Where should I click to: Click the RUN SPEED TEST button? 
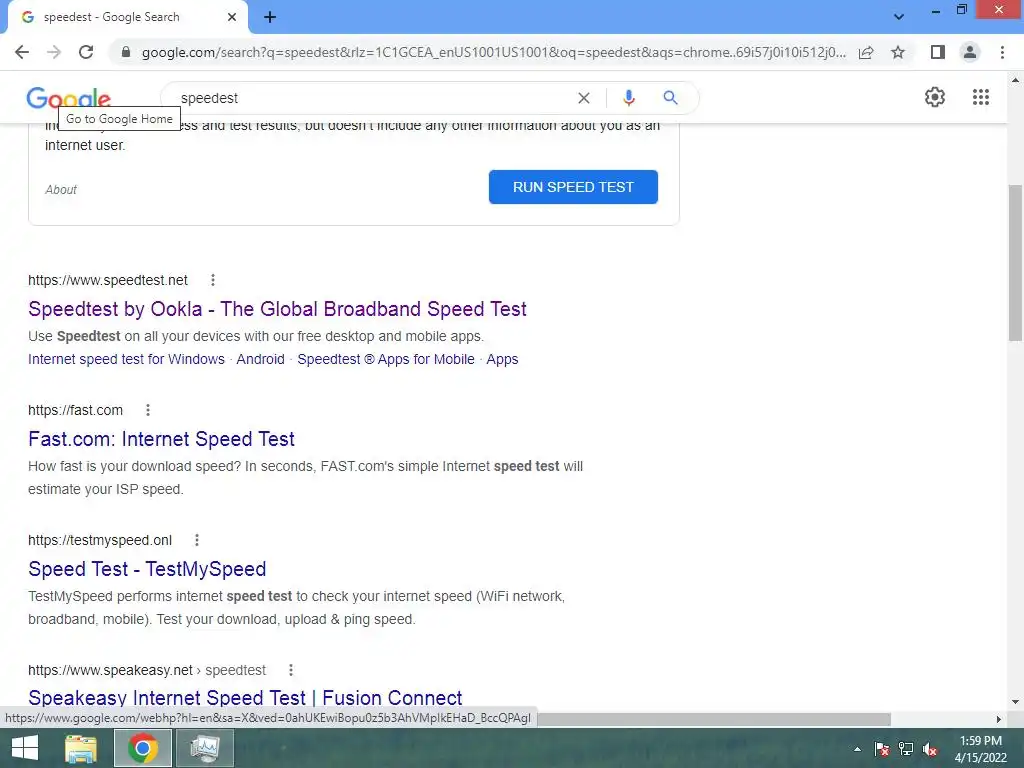573,187
